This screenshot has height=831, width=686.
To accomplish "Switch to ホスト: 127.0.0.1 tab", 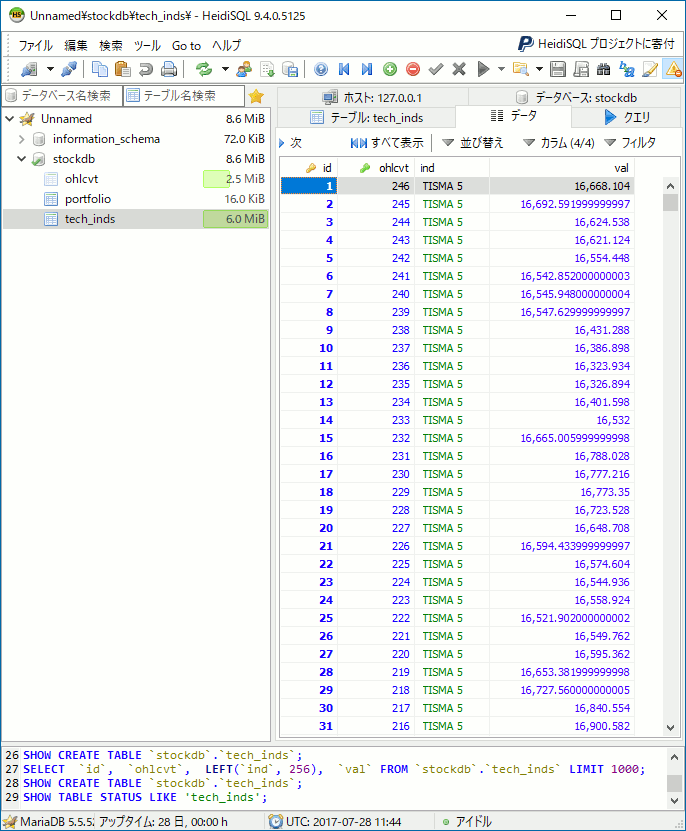I will pyautogui.click(x=373, y=98).
